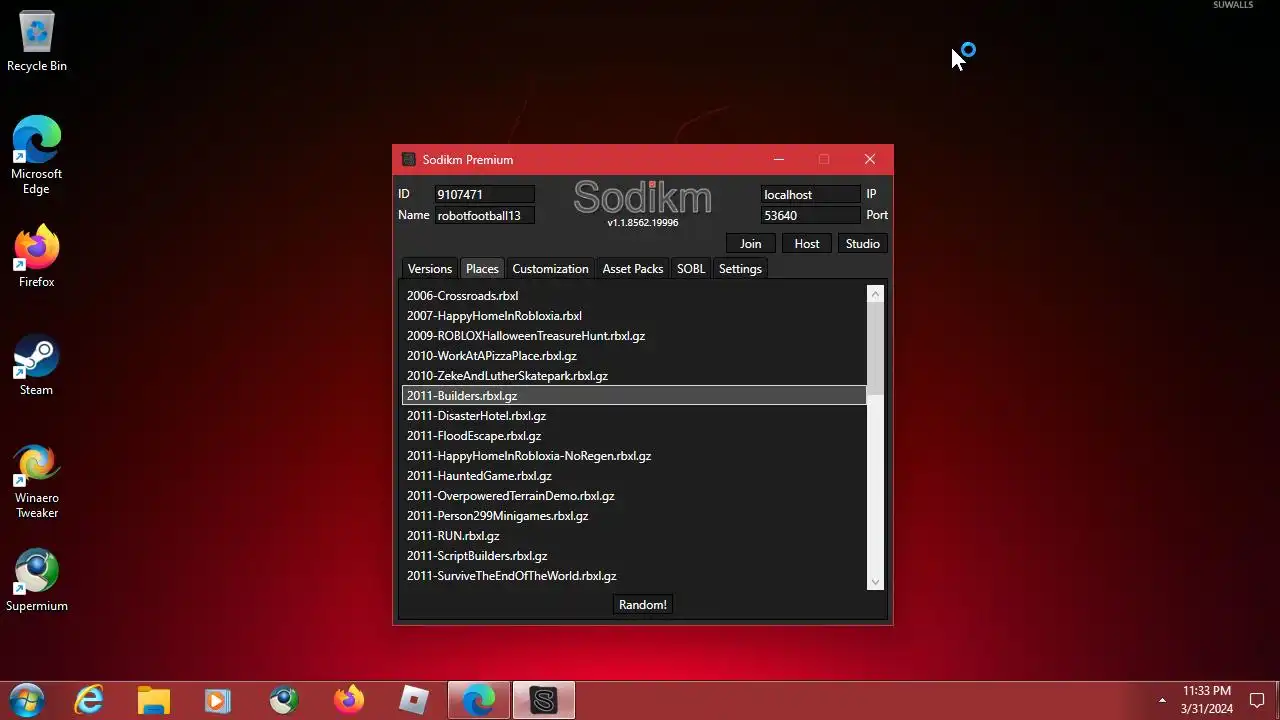Open the Microsoft Edge desktop shortcut
1280x720 pixels.
click(x=37, y=155)
